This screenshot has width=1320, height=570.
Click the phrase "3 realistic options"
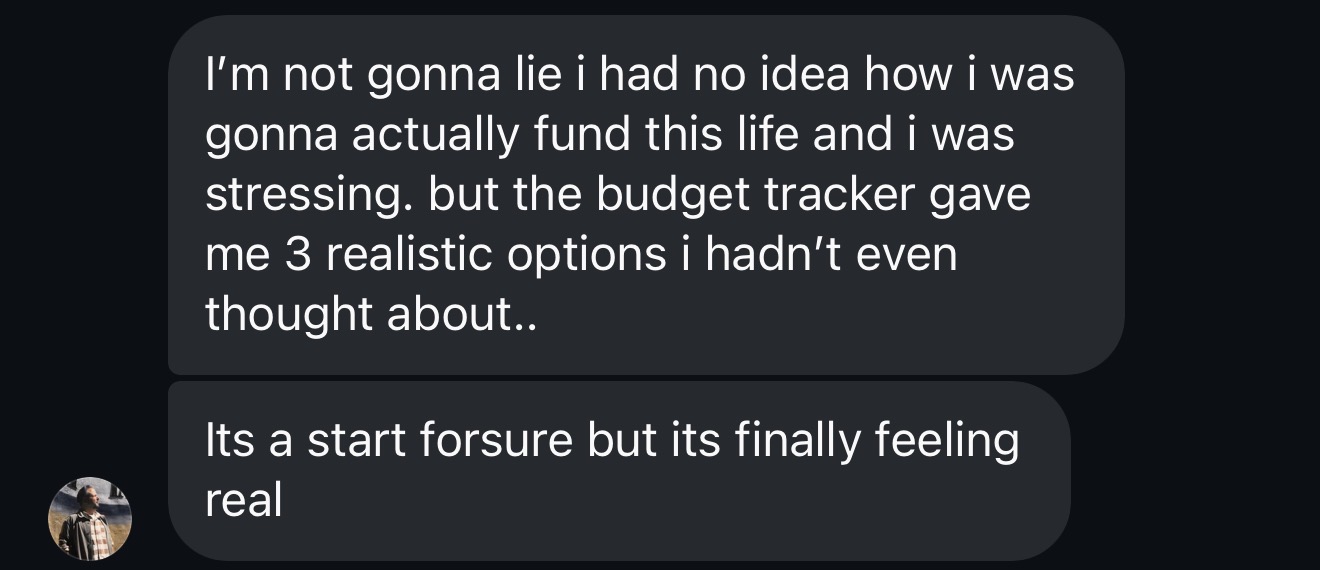coord(473,255)
